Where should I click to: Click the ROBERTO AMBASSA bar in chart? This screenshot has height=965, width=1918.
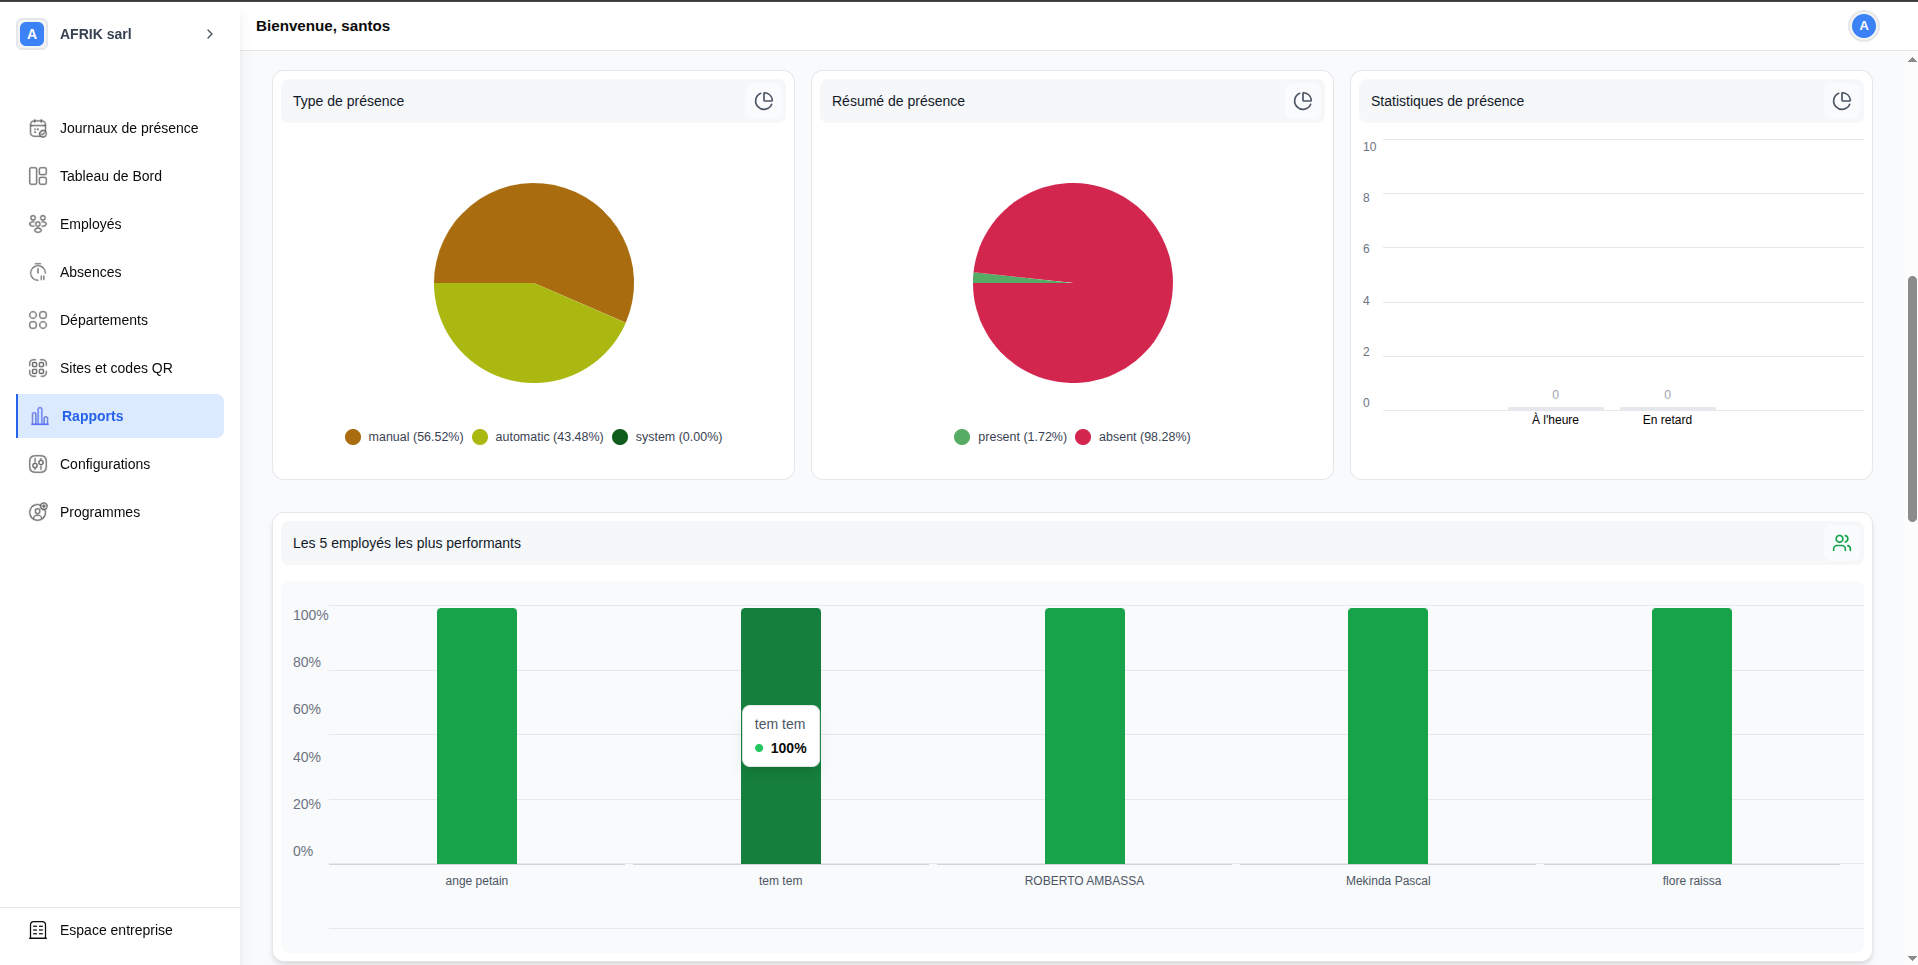(1084, 735)
